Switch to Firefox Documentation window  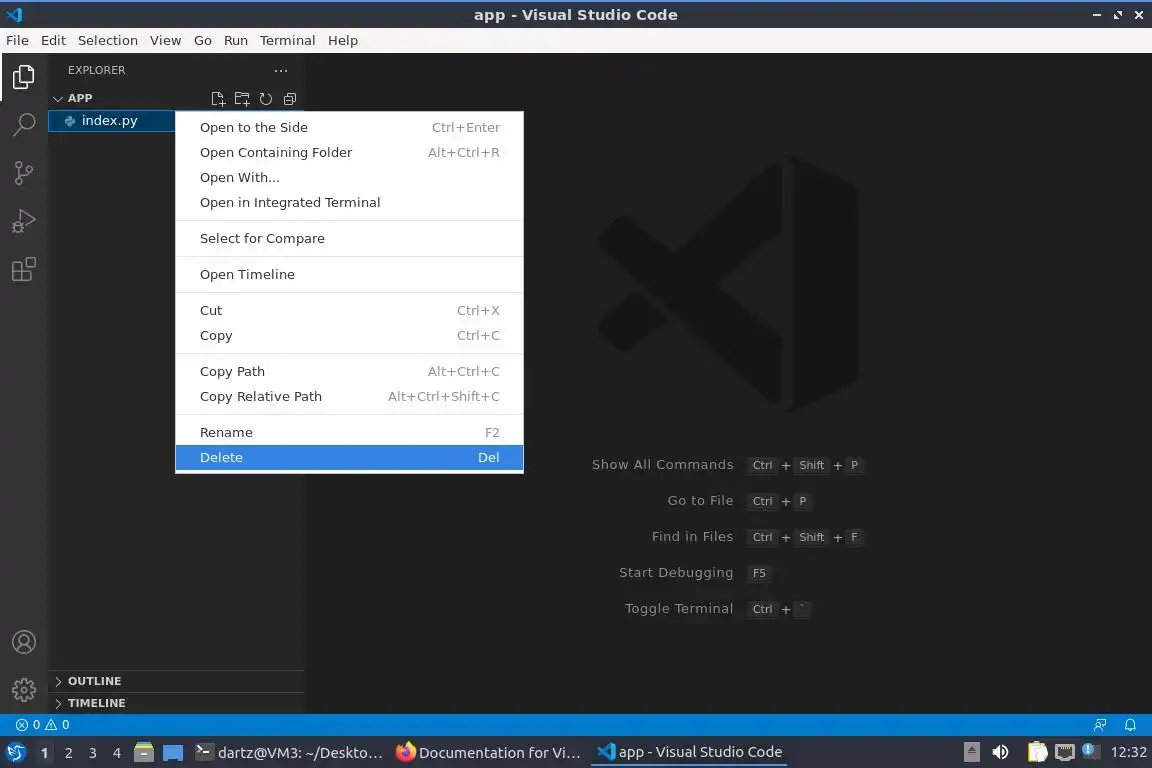tap(488, 753)
